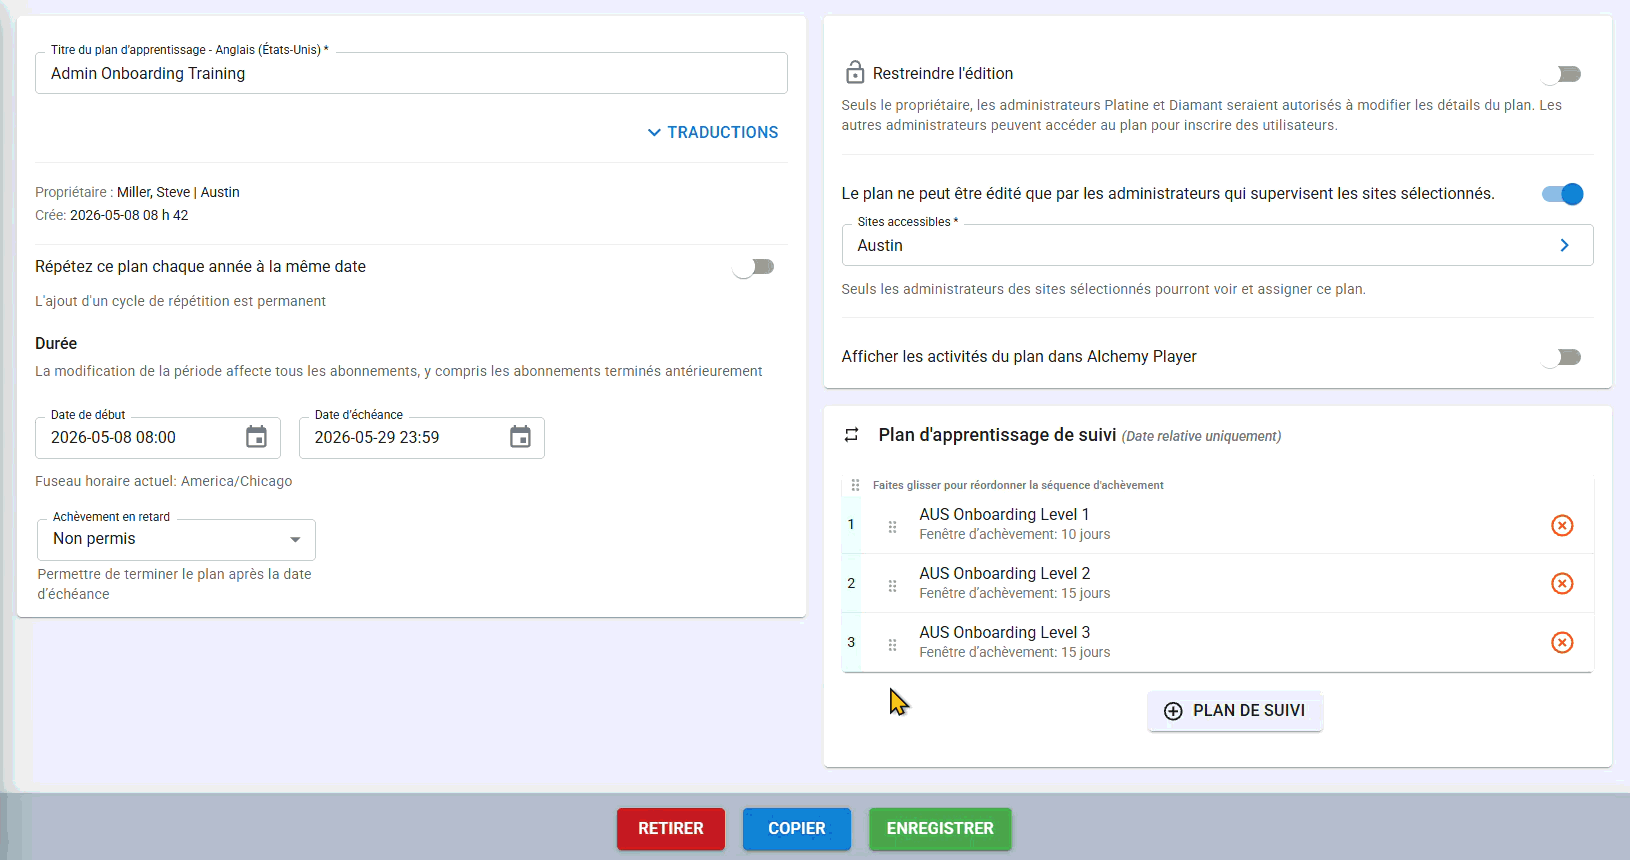
Task: Click the creation date 2026-05-08 08 h 42
Action: pos(129,215)
